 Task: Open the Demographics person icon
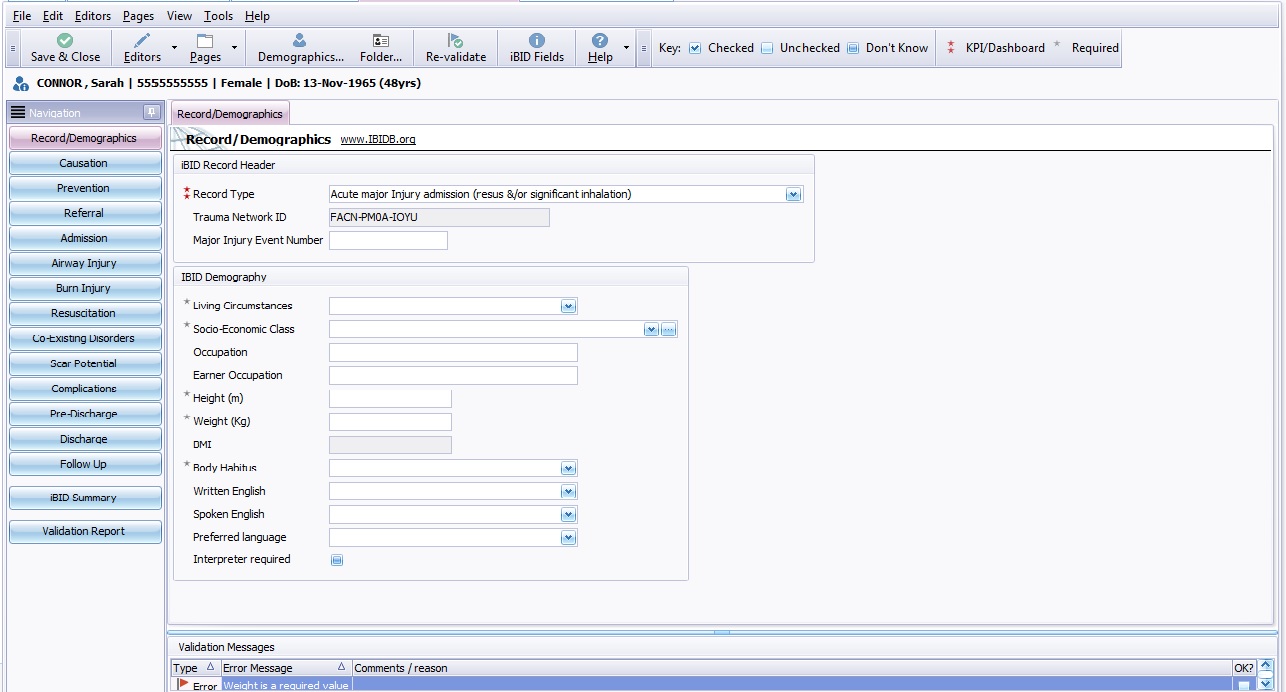[300, 41]
